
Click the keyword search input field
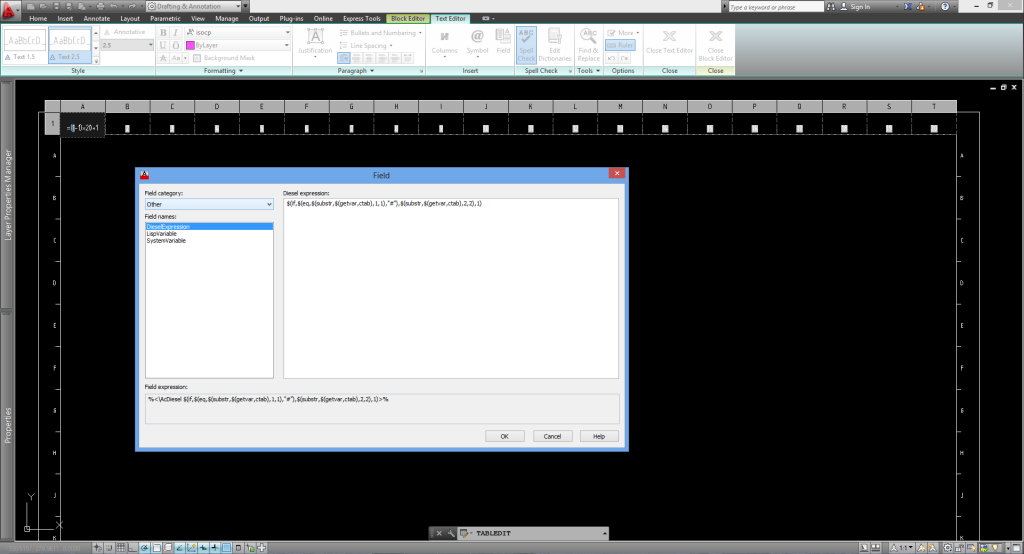[x=775, y=7]
